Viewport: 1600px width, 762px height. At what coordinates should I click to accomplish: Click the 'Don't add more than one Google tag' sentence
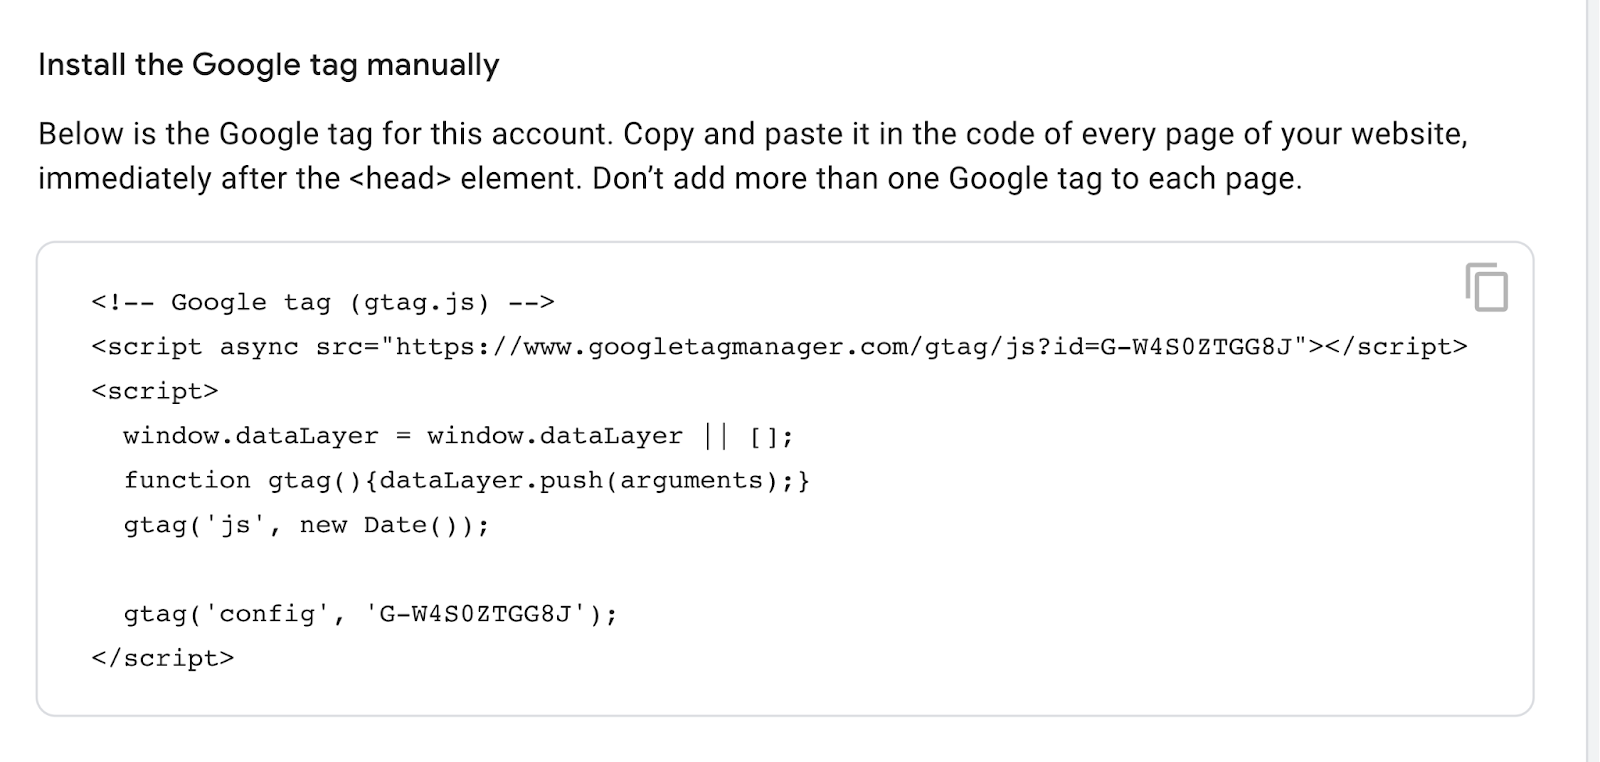click(x=948, y=178)
